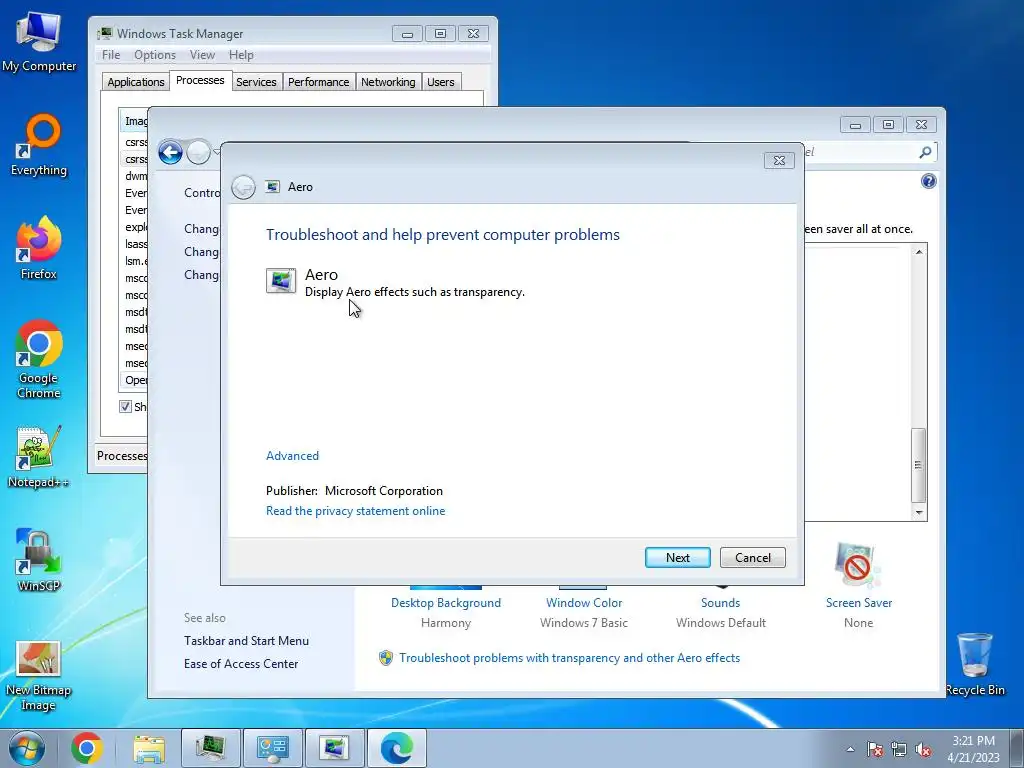Image resolution: width=1024 pixels, height=768 pixels.
Task: Switch to Networking tab in Task Manager
Action: coord(388,82)
